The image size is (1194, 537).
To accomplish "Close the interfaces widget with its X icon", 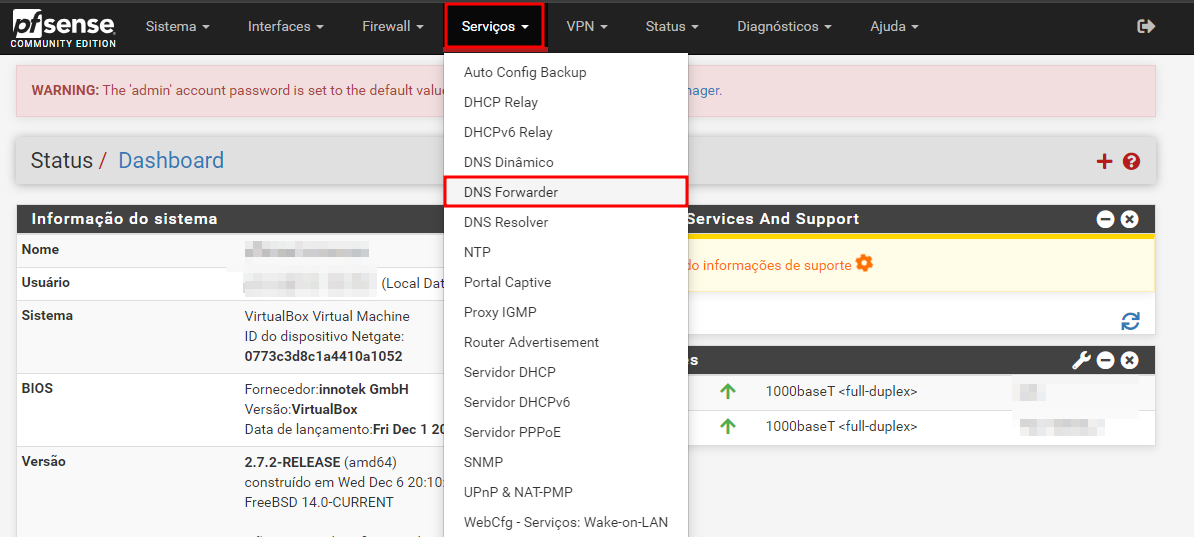I will click(x=1129, y=360).
